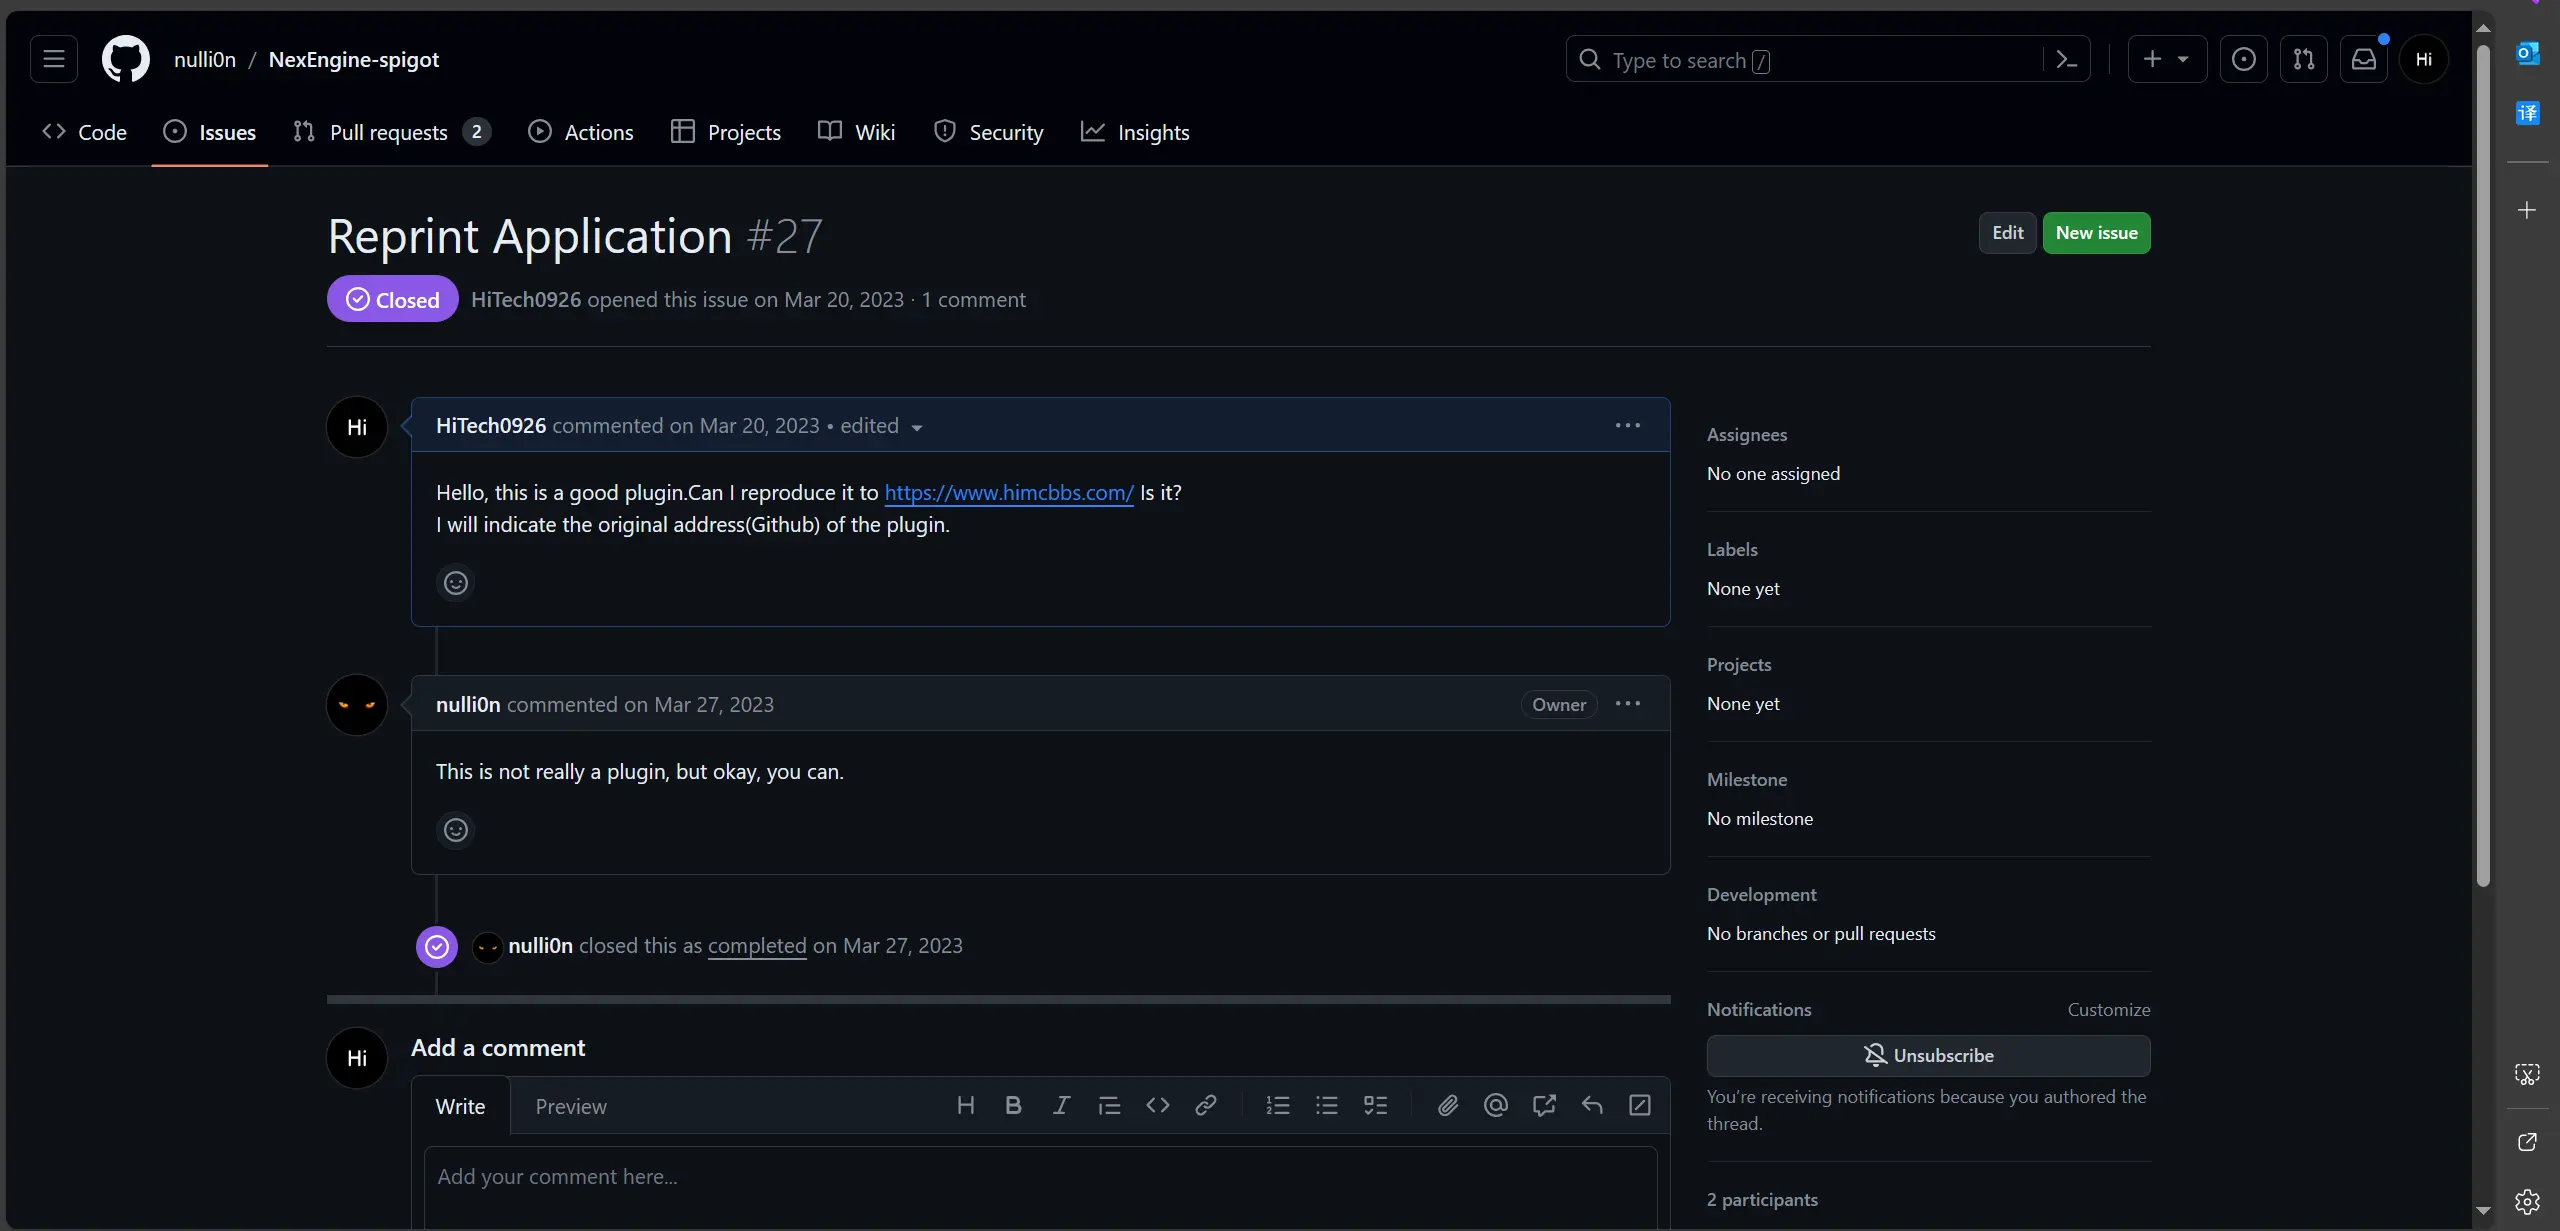Screen dimensions: 2560x1231
Task: Open the notifications inbox icon
Action: pos(2363,60)
